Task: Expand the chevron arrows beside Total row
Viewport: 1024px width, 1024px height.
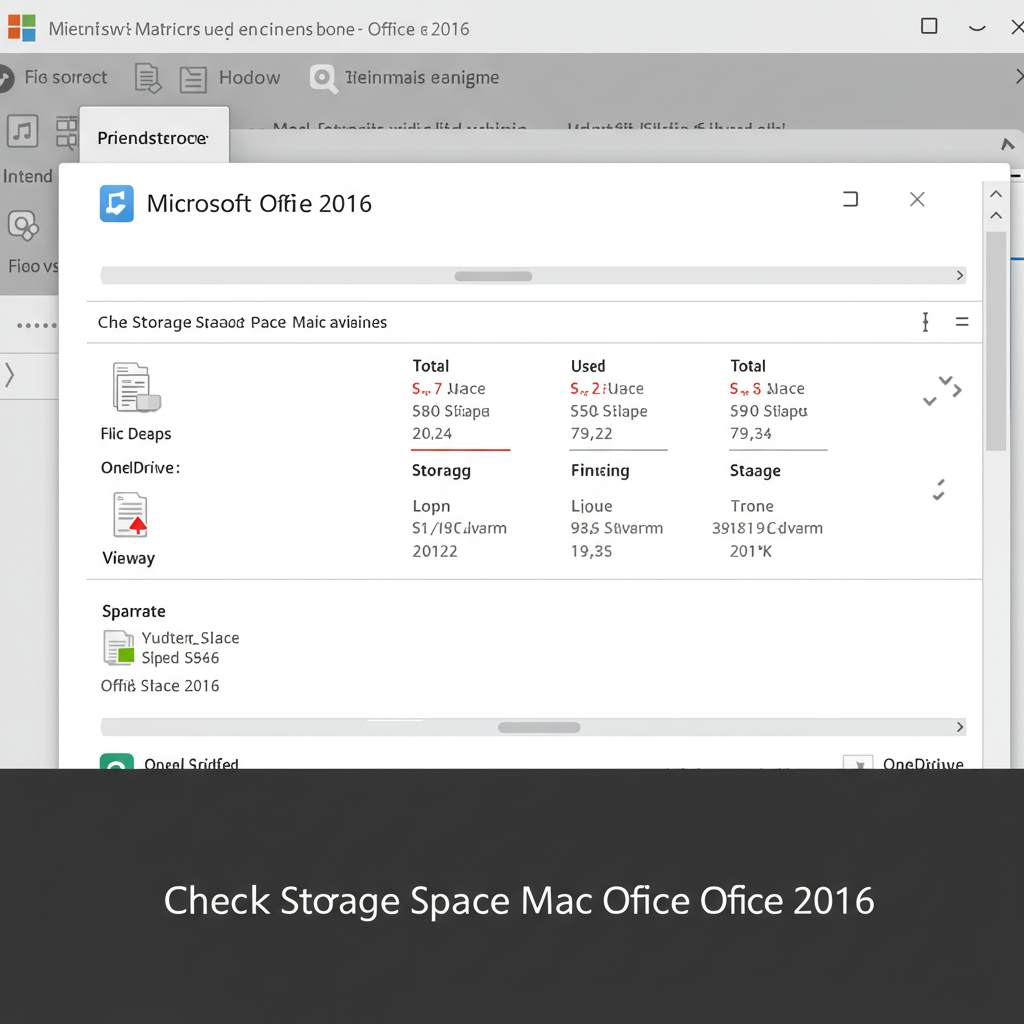Action: 942,391
